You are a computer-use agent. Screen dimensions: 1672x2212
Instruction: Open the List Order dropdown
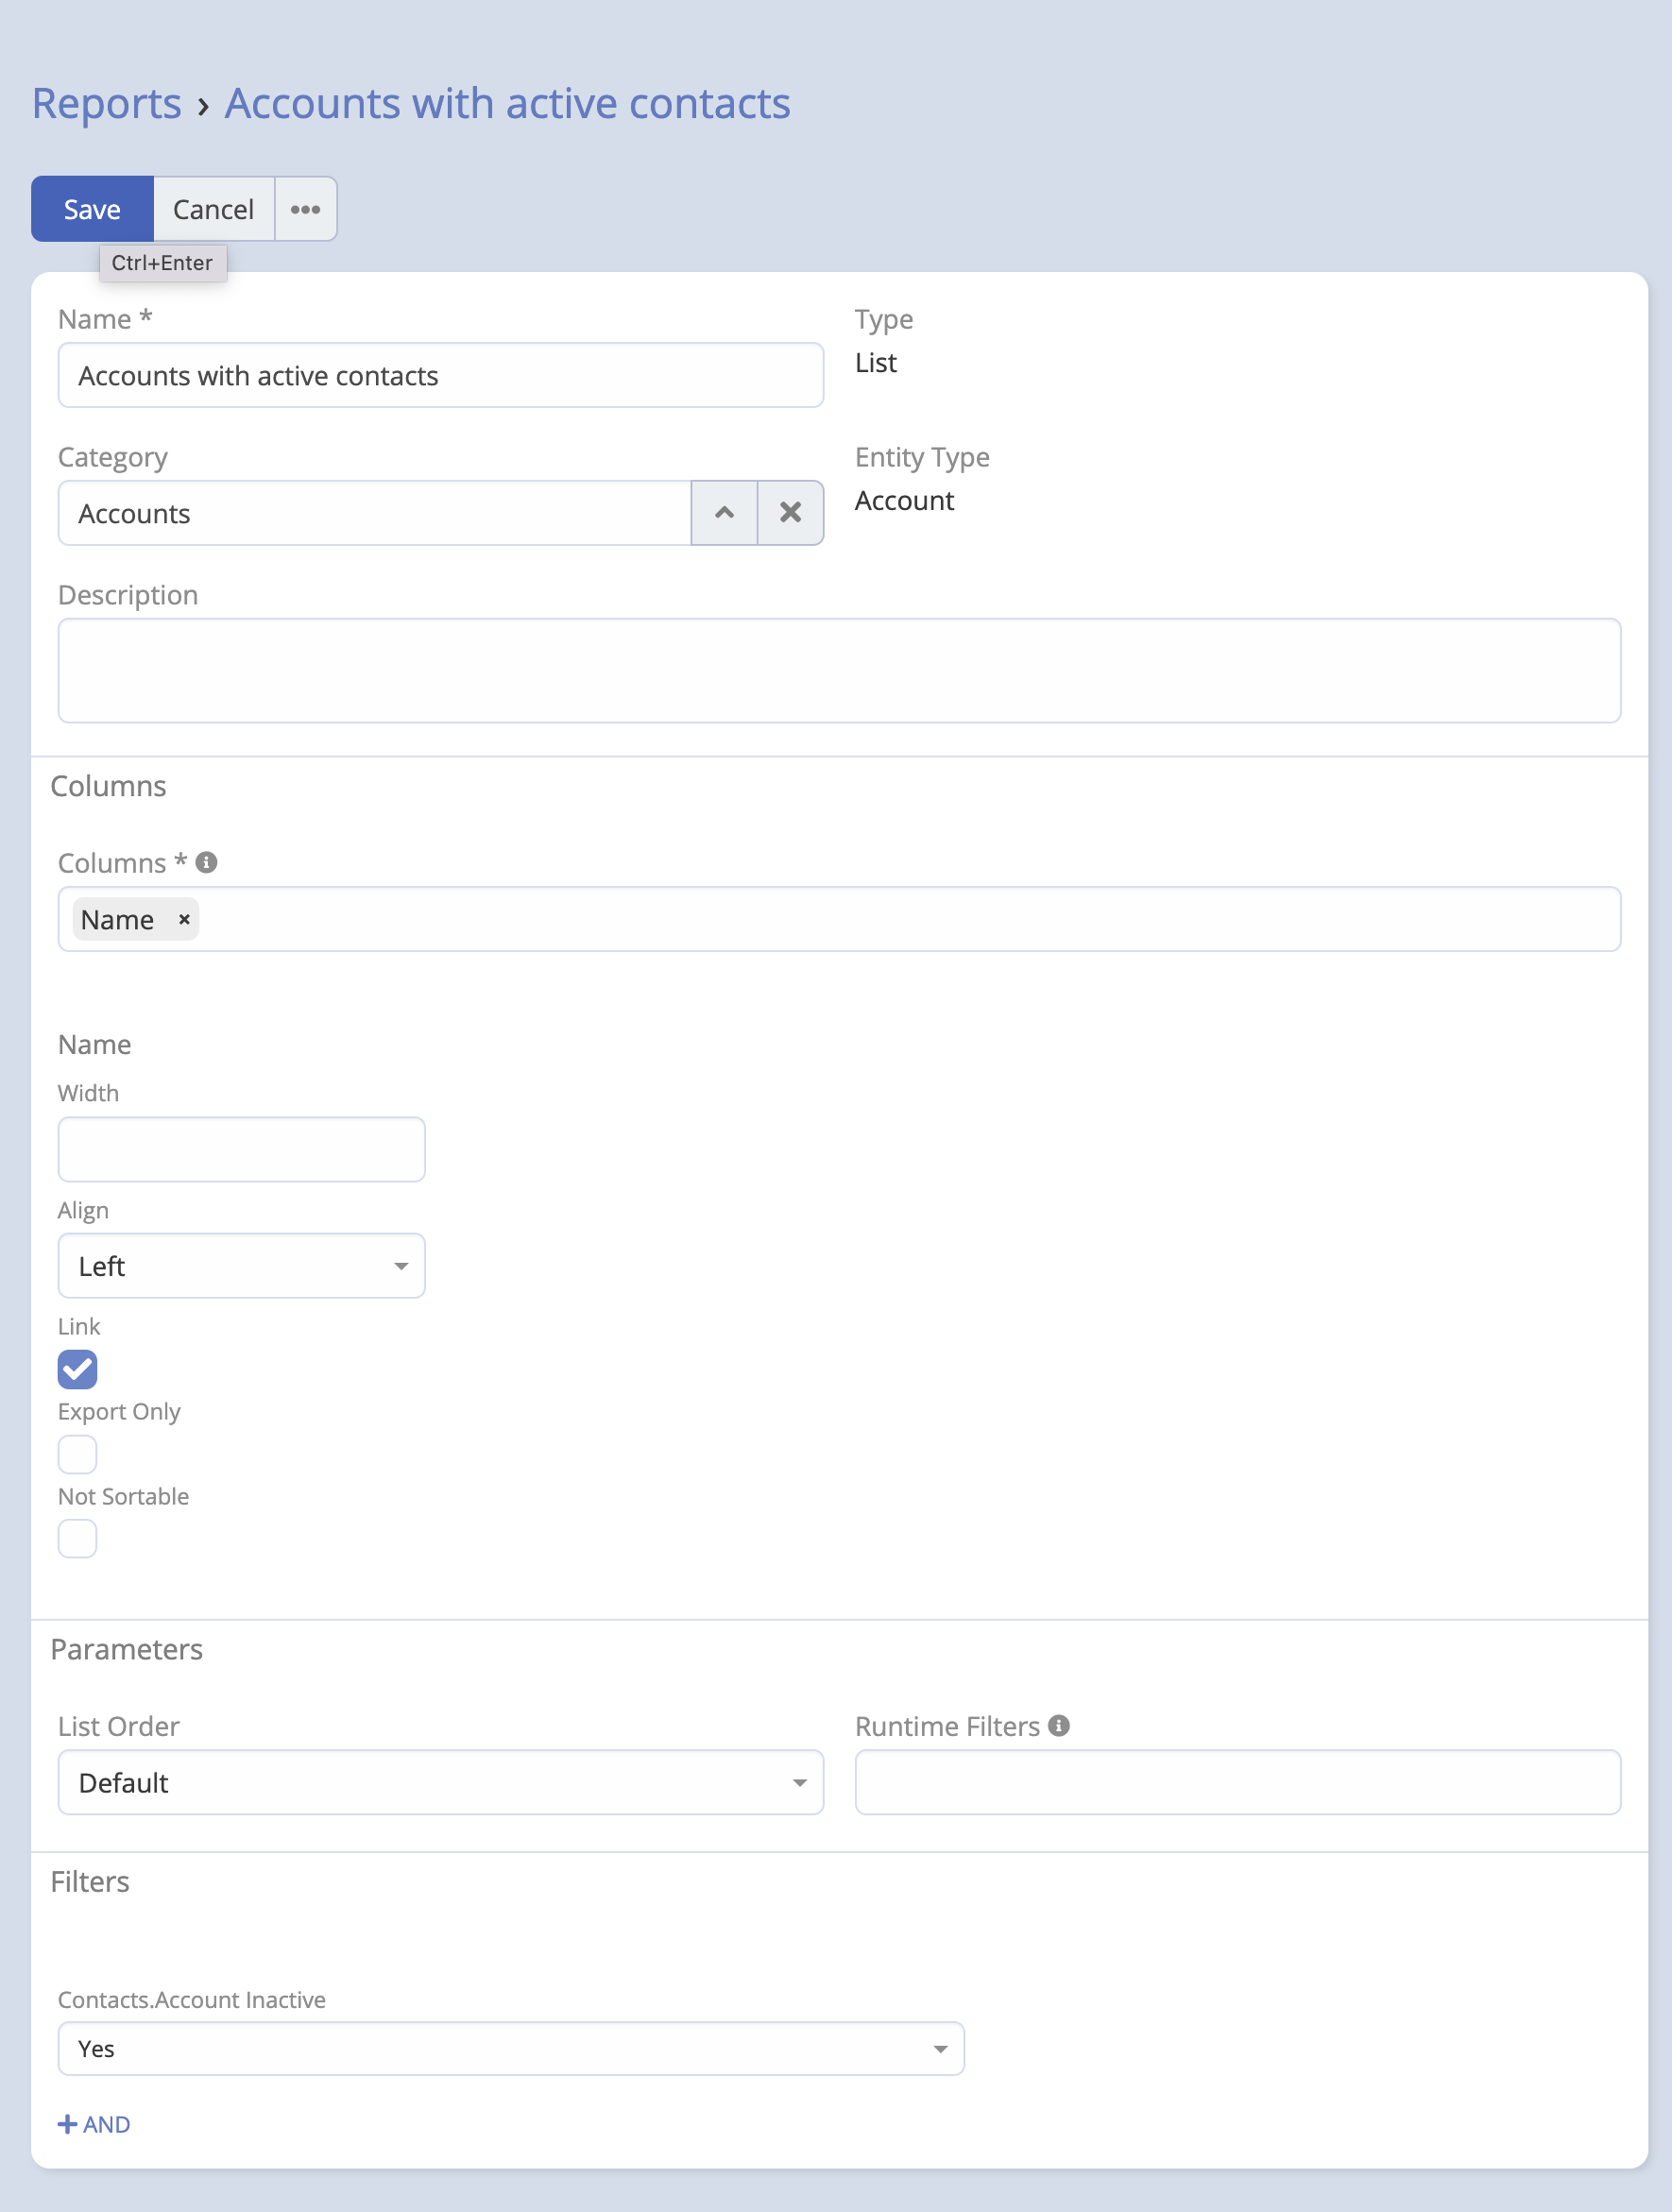tap(440, 1782)
